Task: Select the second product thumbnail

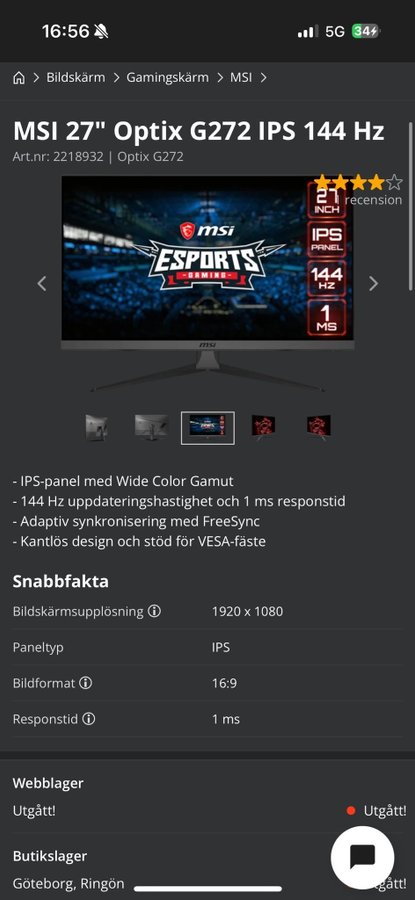Action: [x=152, y=427]
